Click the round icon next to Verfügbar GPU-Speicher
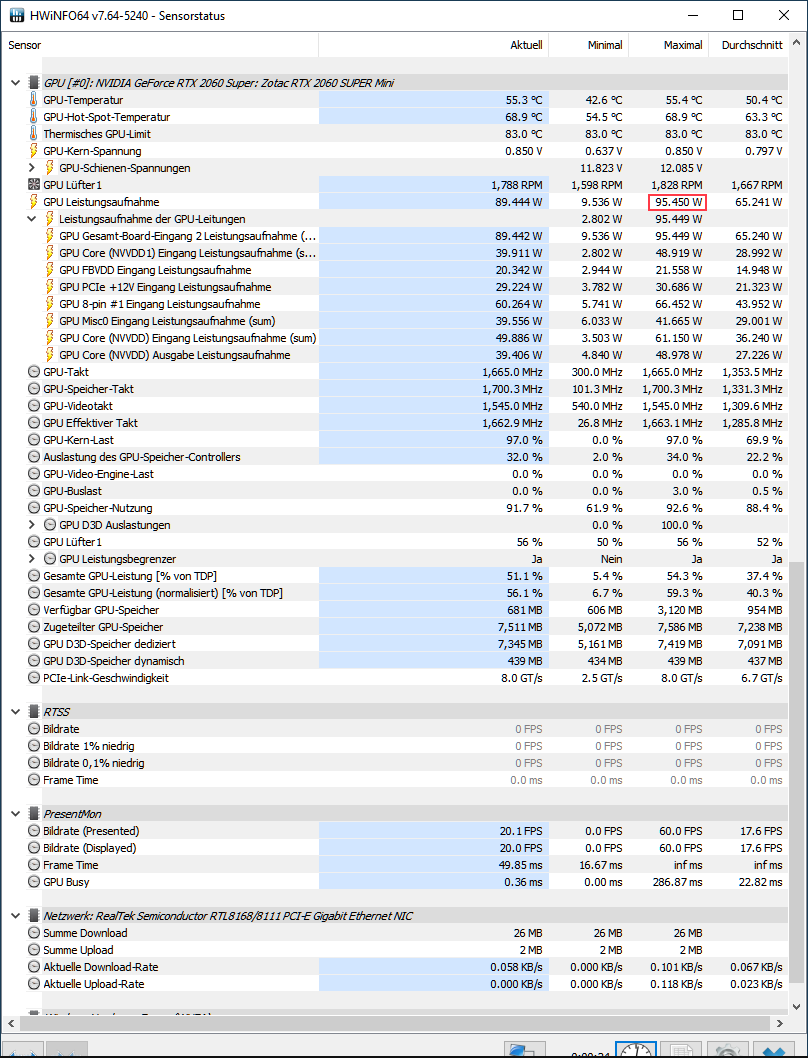The height and width of the screenshot is (1058, 808). point(34,610)
